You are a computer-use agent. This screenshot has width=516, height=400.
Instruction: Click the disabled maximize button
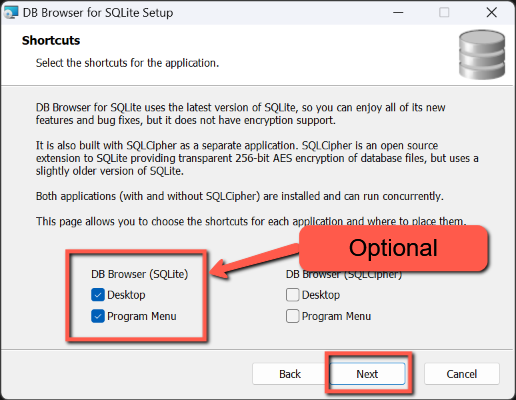point(444,13)
